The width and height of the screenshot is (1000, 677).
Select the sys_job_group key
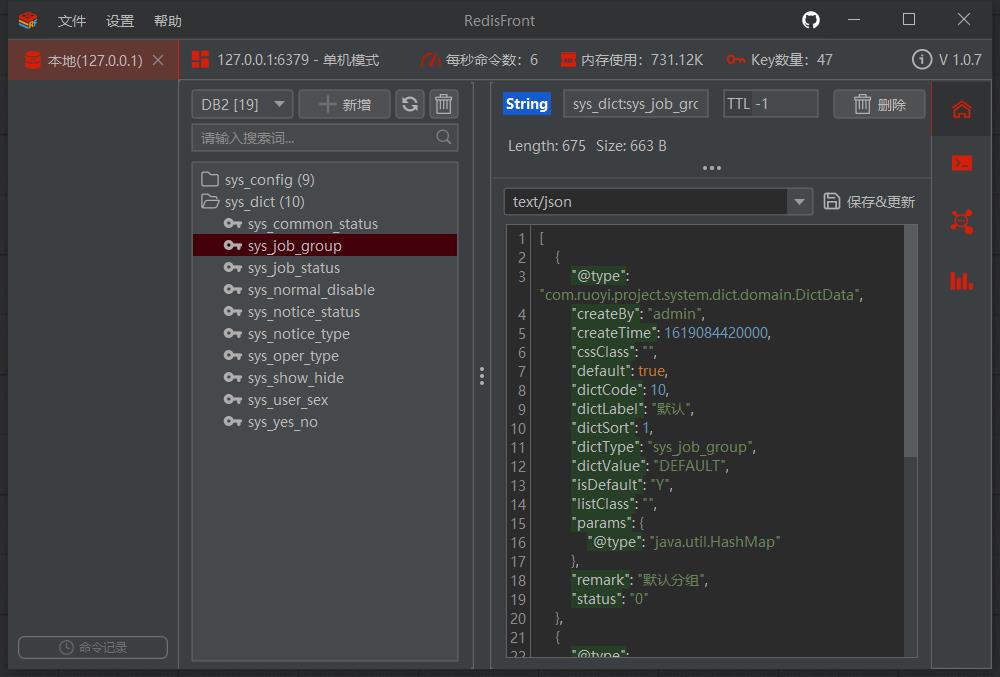click(x=325, y=245)
